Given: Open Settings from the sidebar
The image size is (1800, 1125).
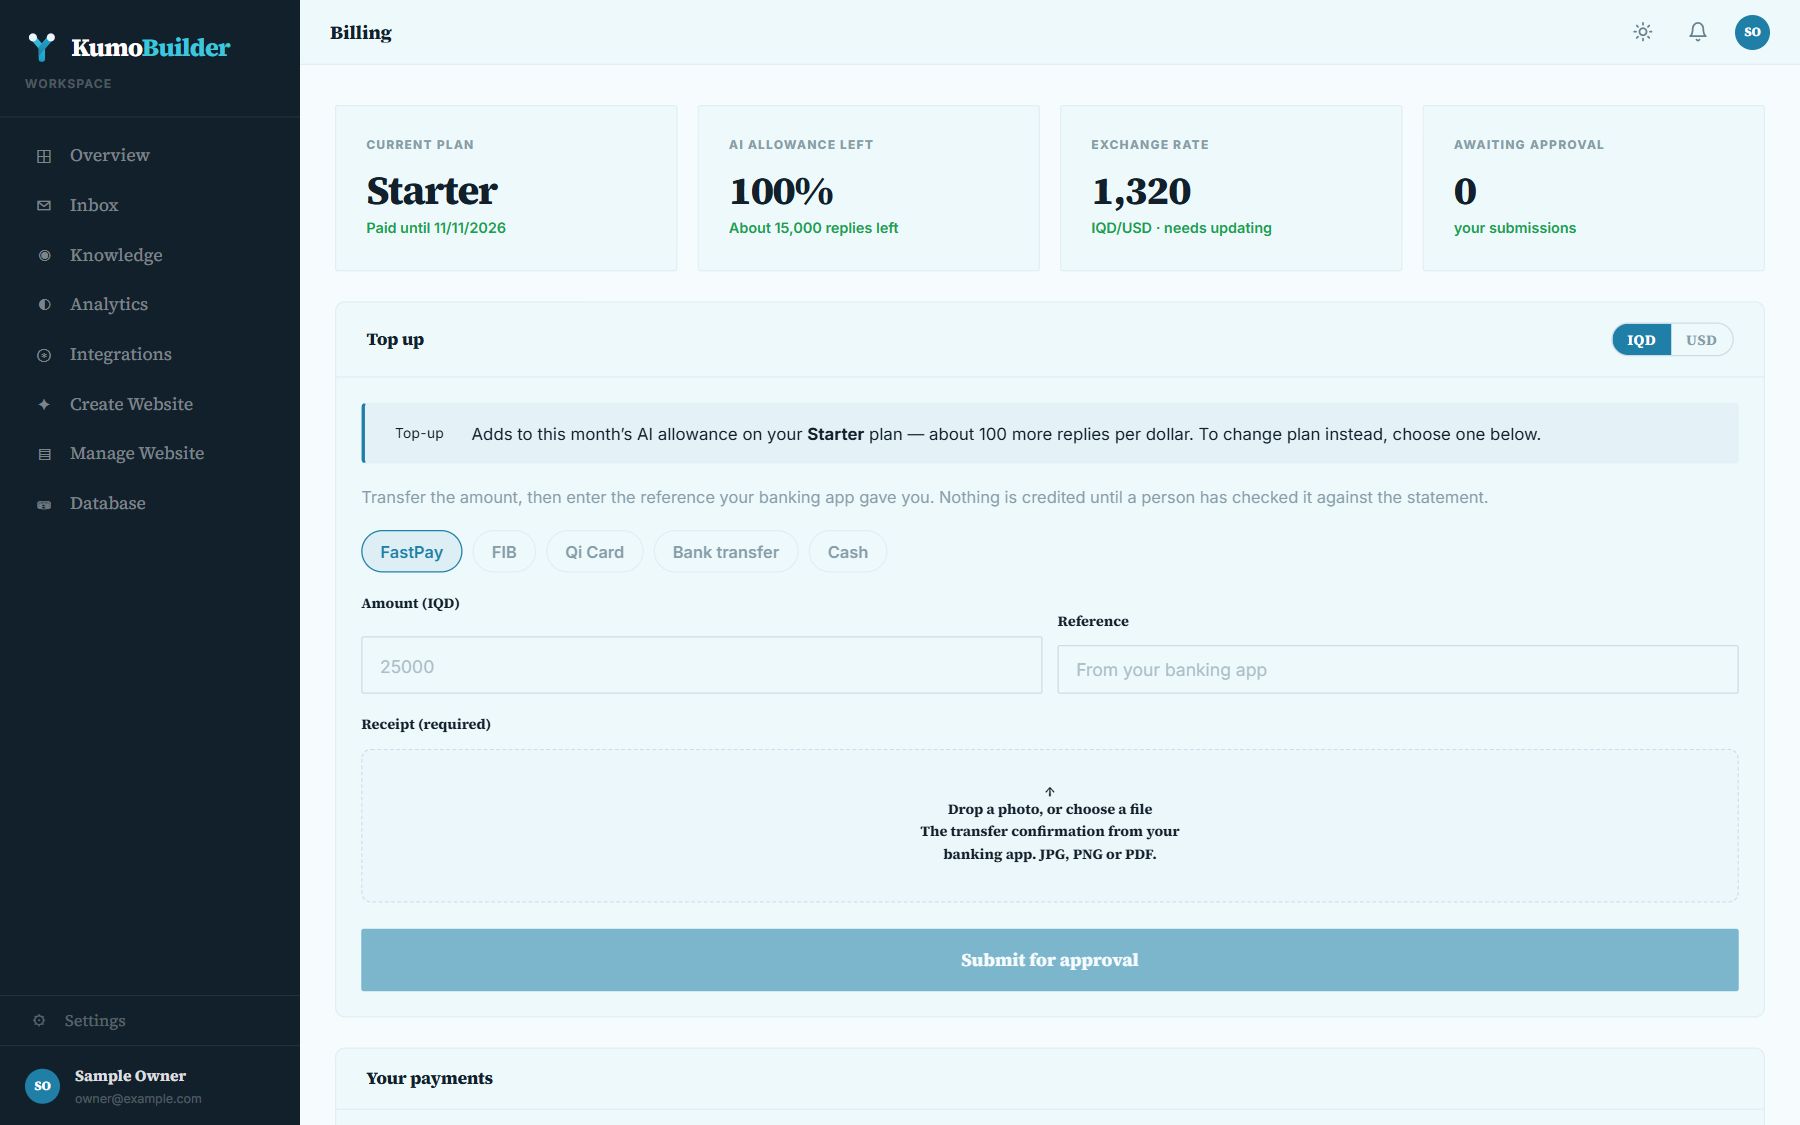Looking at the screenshot, I should coord(150,1021).
